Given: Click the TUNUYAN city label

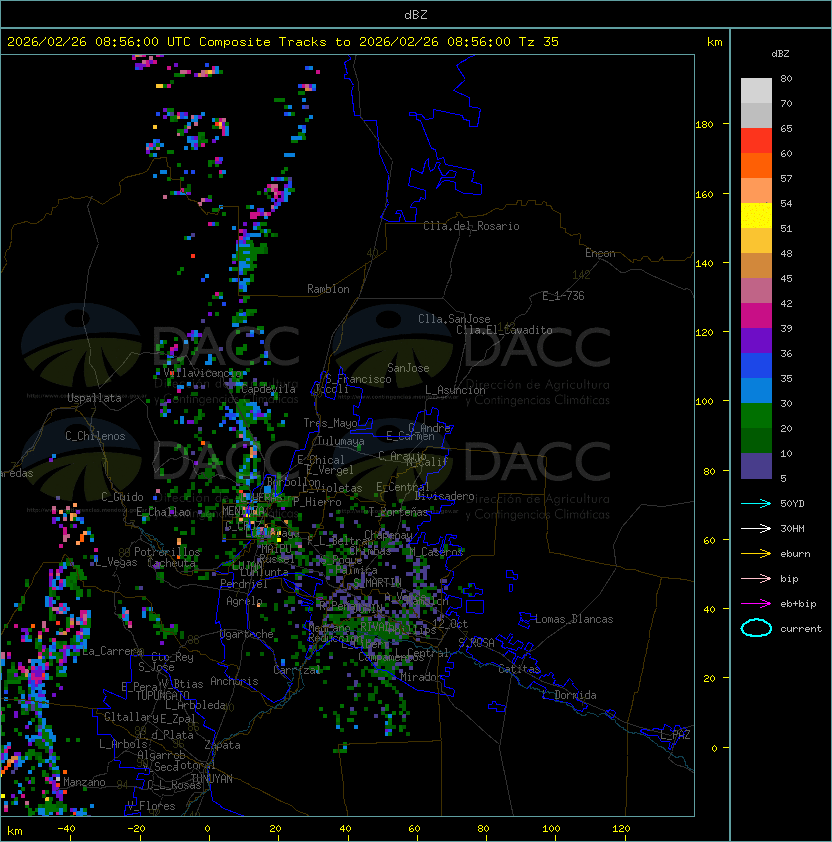Looking at the screenshot, I should (211, 779).
